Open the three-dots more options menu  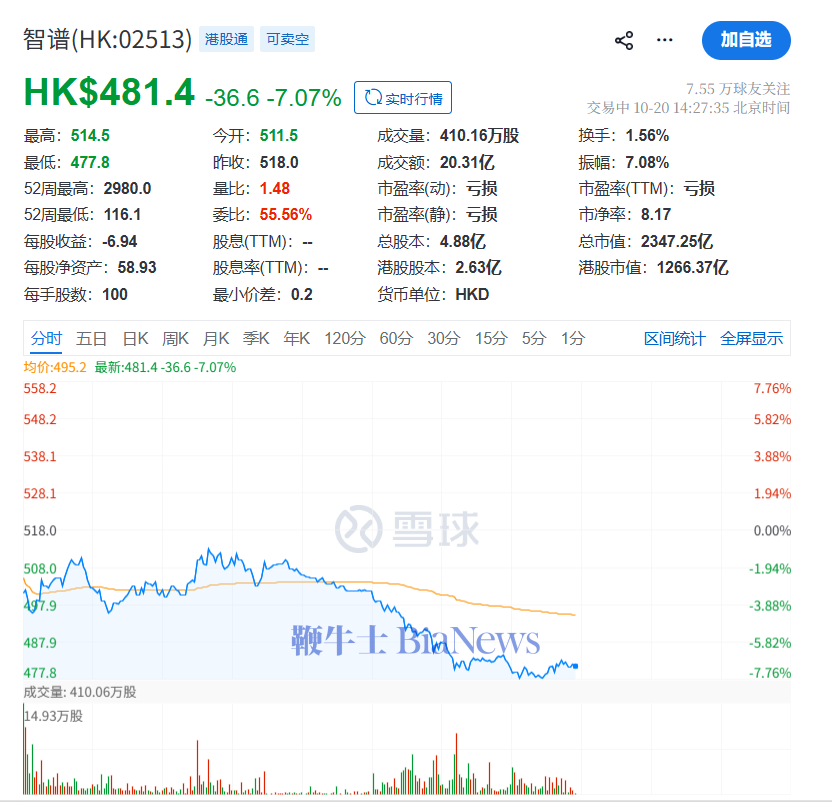tap(664, 40)
